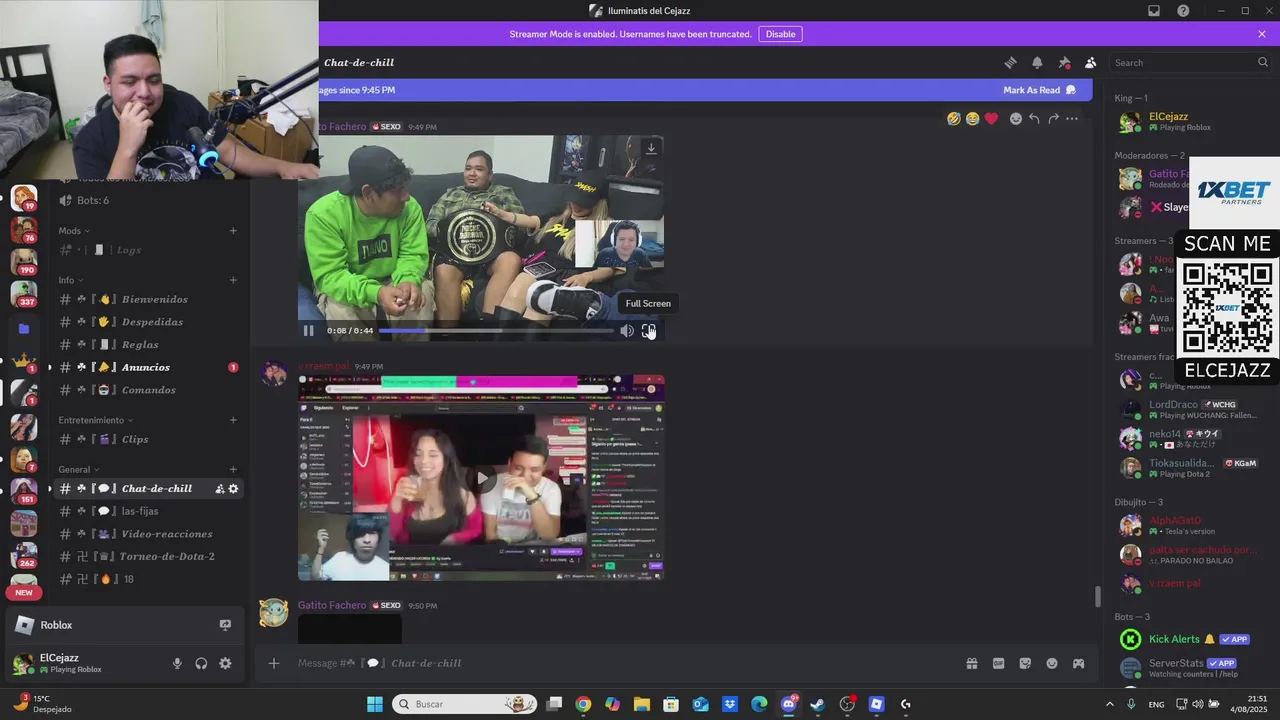Viewport: 1280px width, 720px height.
Task: Open the emoji picker in the message bar
Action: (1052, 663)
